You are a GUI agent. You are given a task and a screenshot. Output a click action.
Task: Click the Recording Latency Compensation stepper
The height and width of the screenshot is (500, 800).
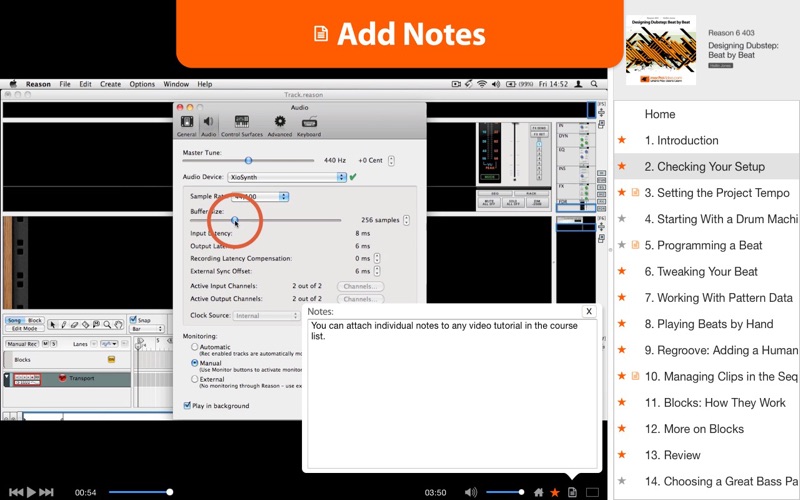point(377,258)
